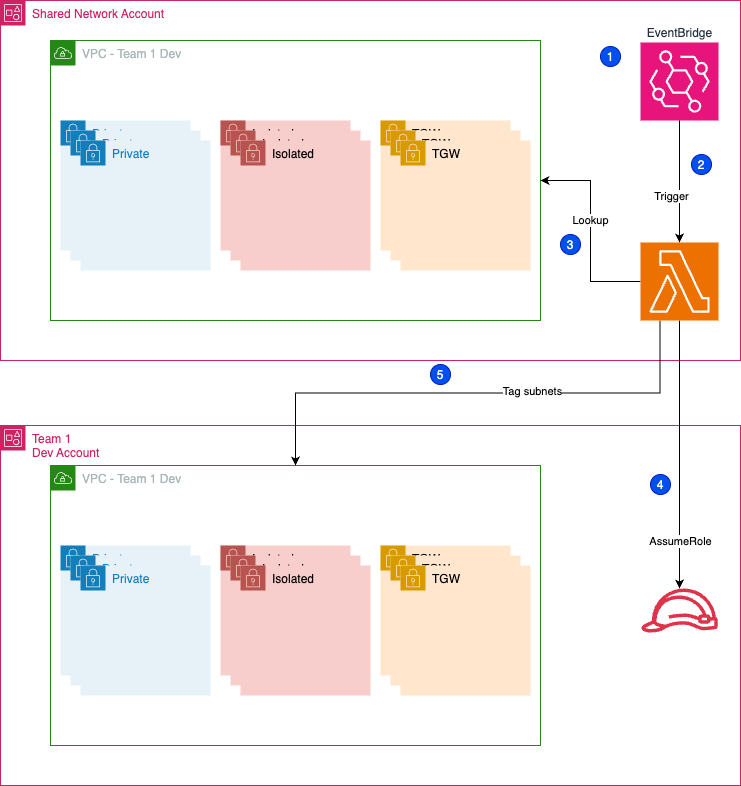Select Private subnet lock icon in Shared Network VPC
The height and width of the screenshot is (786, 741).
click(x=93, y=154)
